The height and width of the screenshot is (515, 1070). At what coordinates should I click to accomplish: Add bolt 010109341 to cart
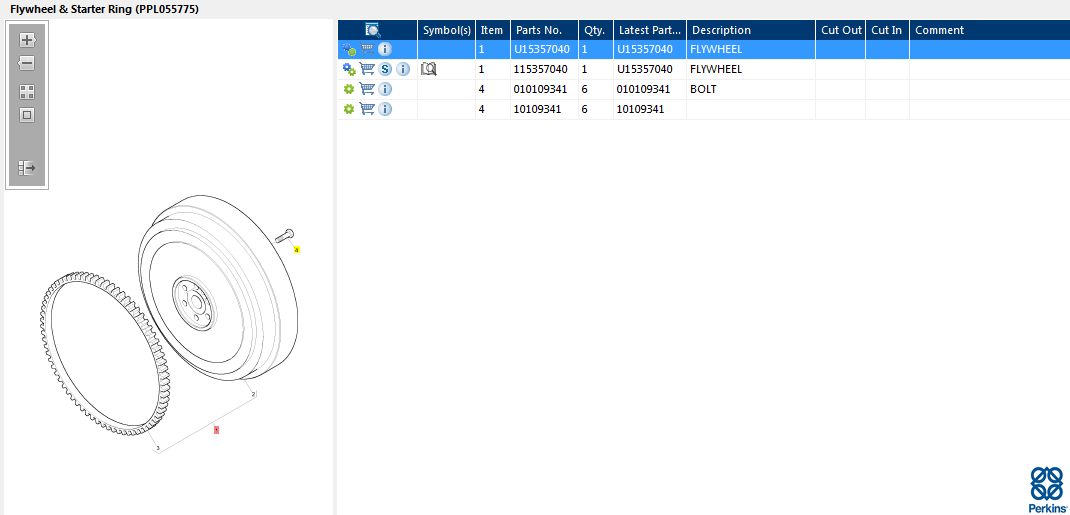point(367,89)
